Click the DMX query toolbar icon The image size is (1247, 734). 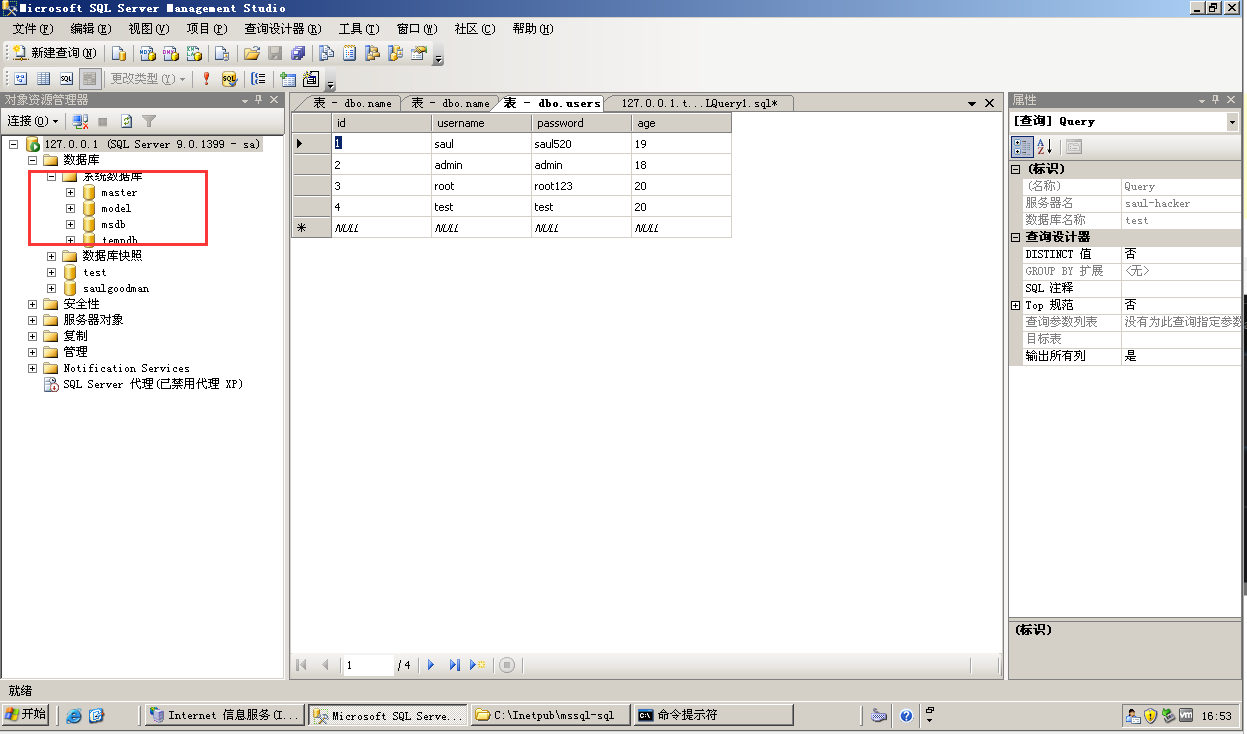[x=171, y=53]
